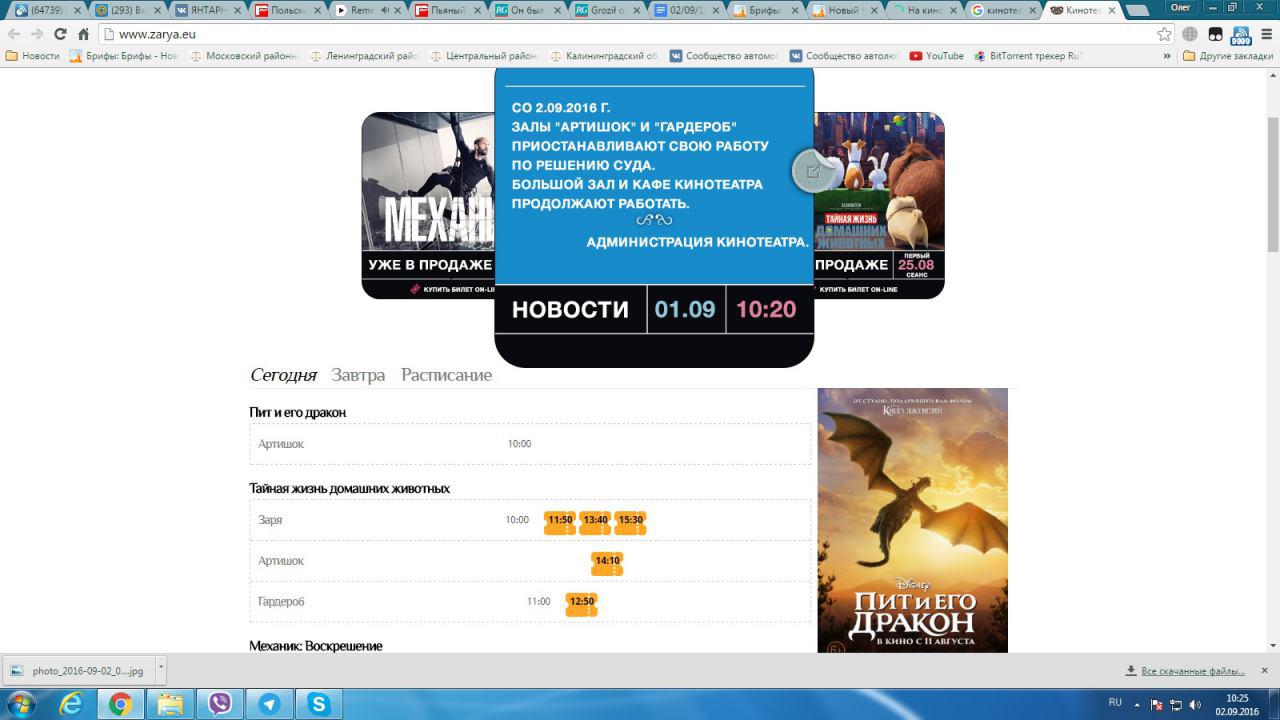Open Telegram from the taskbar
This screenshot has width=1280, height=720.
tap(269, 704)
